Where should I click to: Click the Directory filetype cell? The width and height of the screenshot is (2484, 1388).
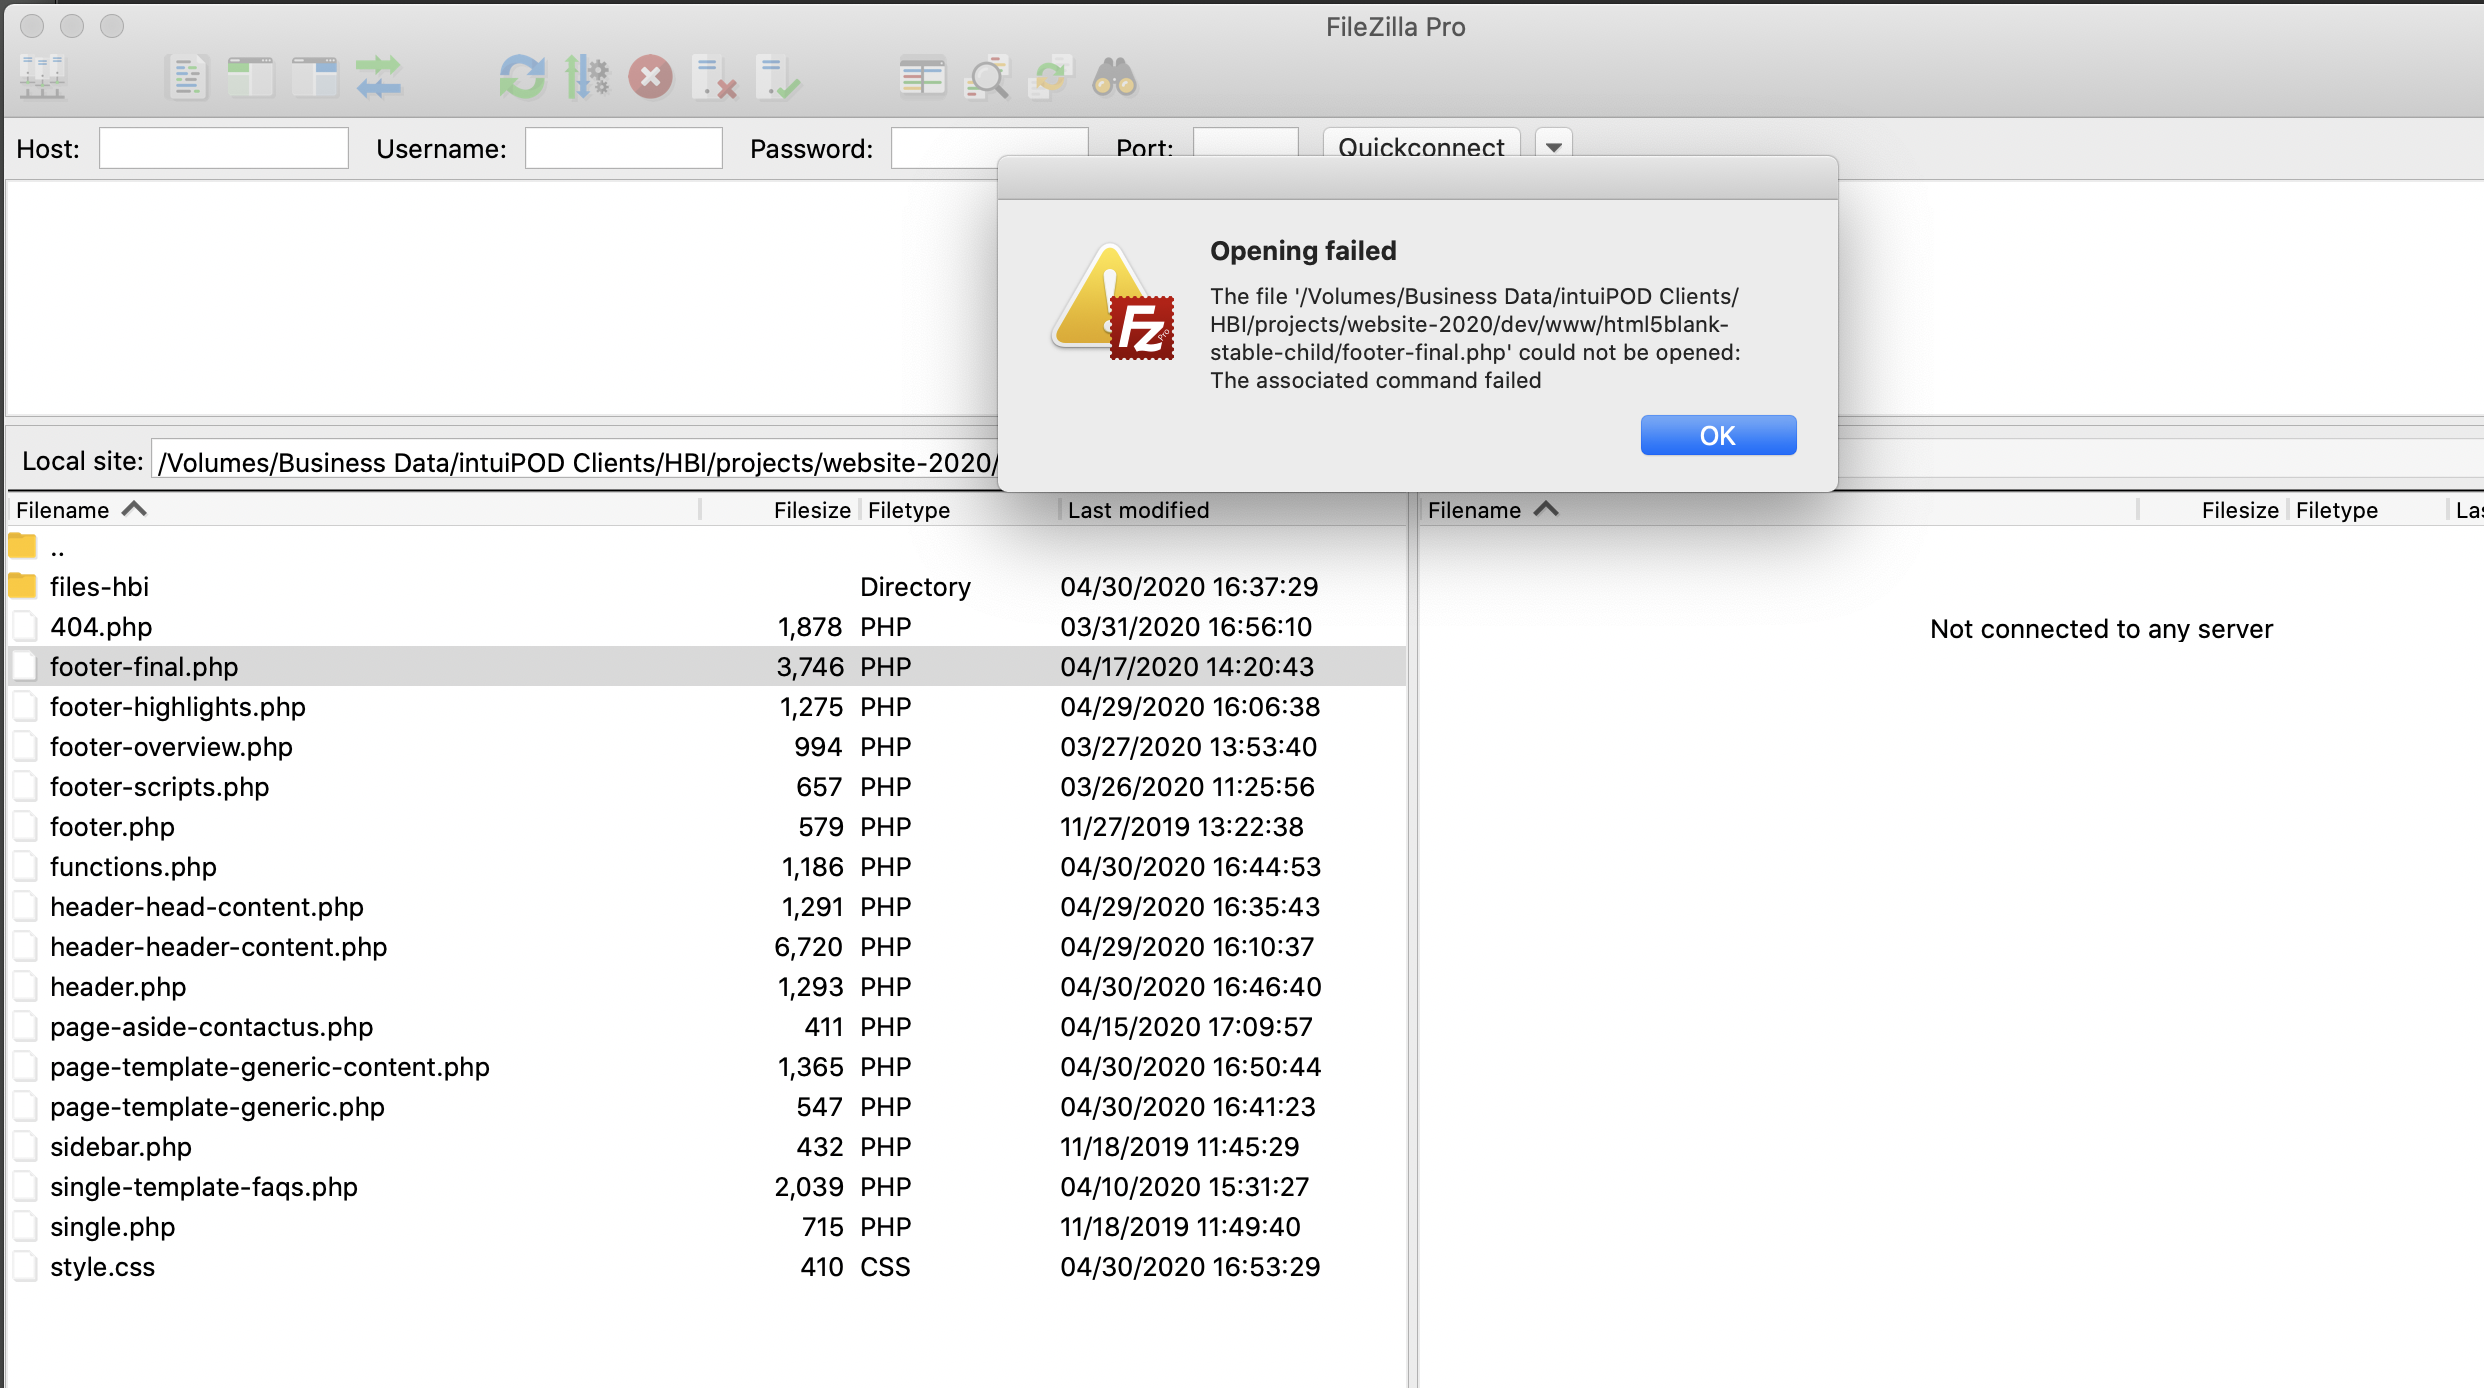915,587
